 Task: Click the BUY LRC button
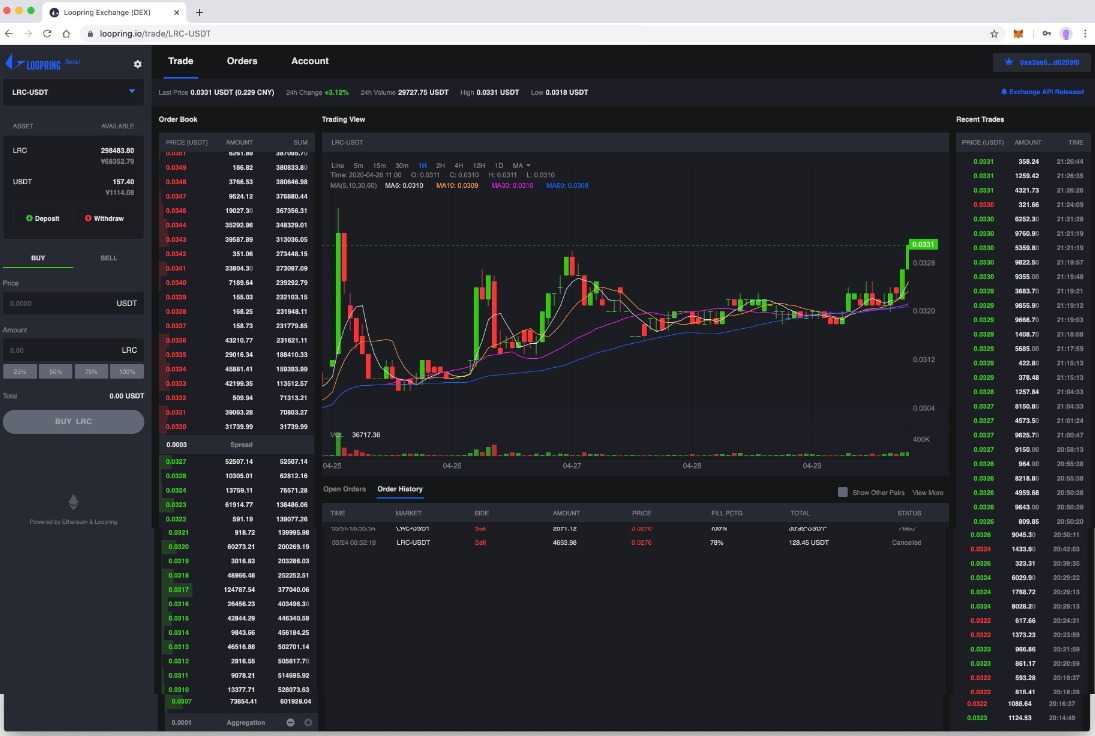(x=73, y=422)
